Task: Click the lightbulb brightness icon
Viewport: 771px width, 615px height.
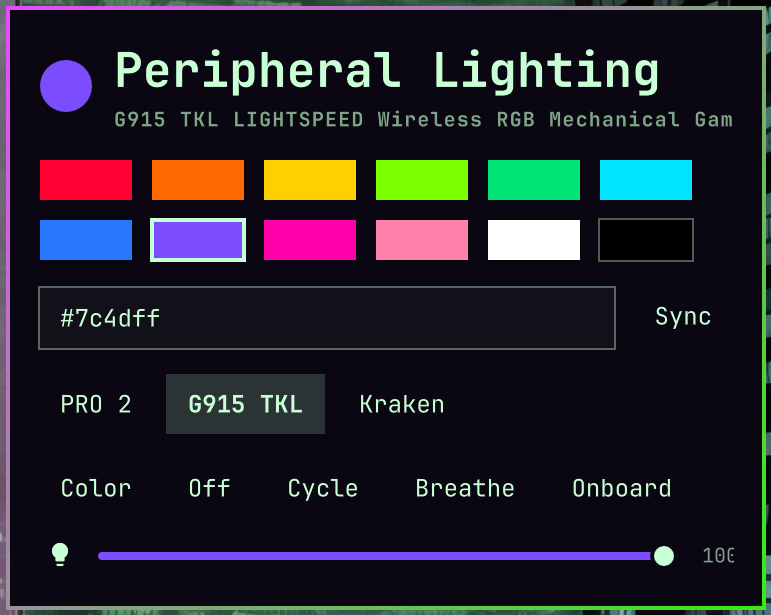Action: tap(60, 555)
